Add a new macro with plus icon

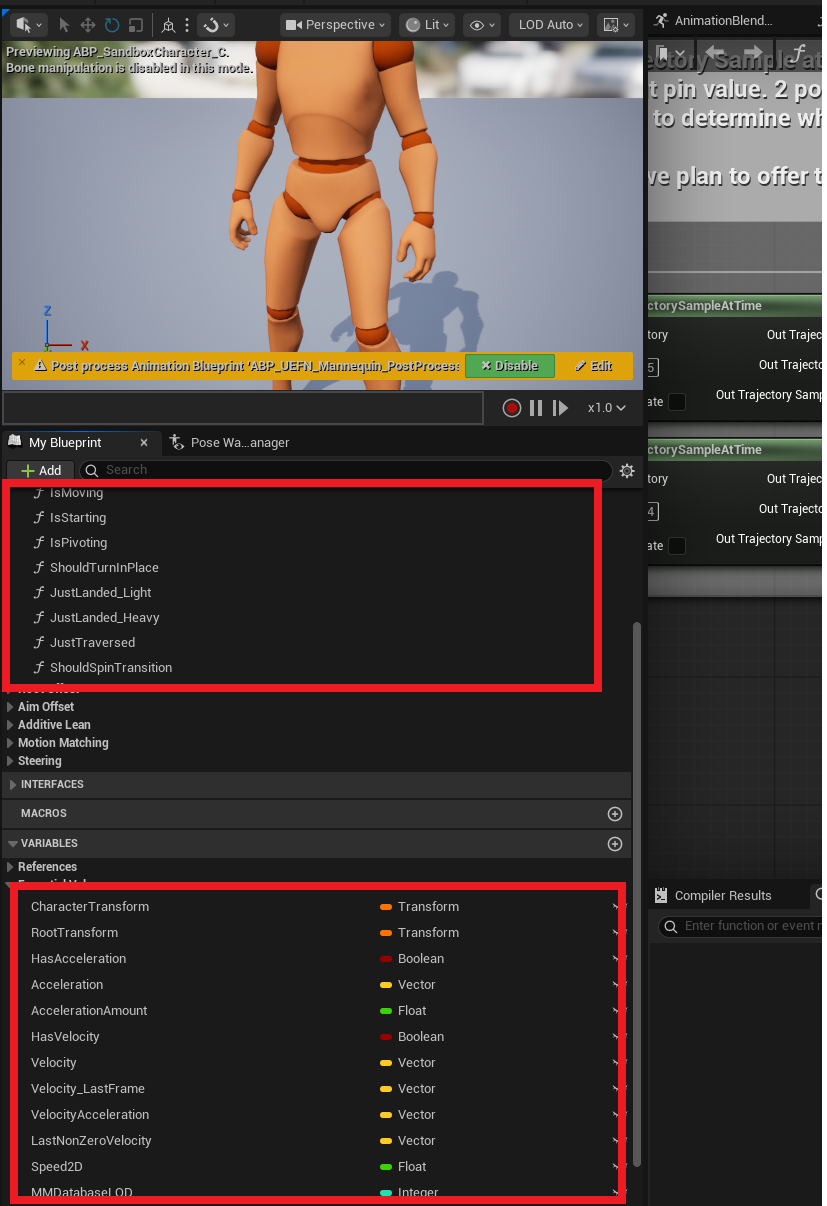point(615,814)
